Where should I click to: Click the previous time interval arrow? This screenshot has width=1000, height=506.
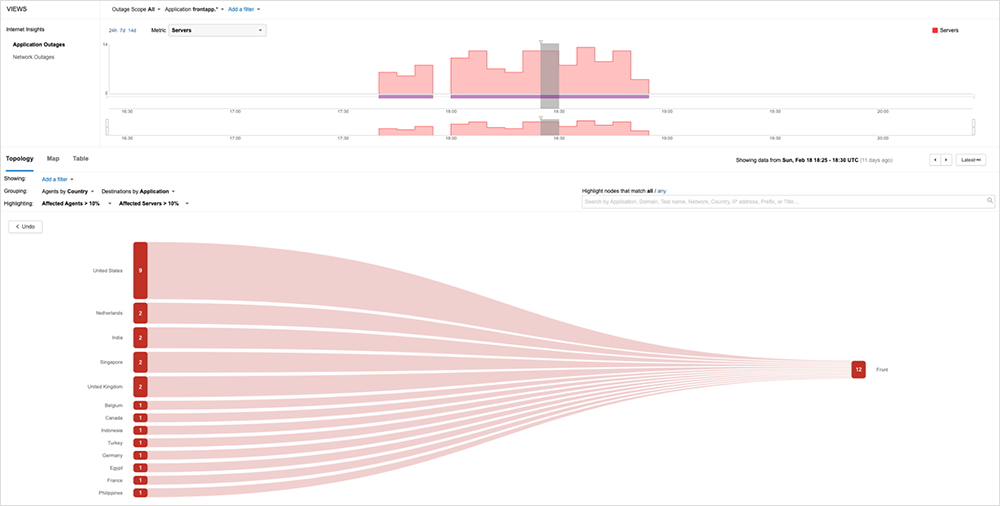[935, 159]
